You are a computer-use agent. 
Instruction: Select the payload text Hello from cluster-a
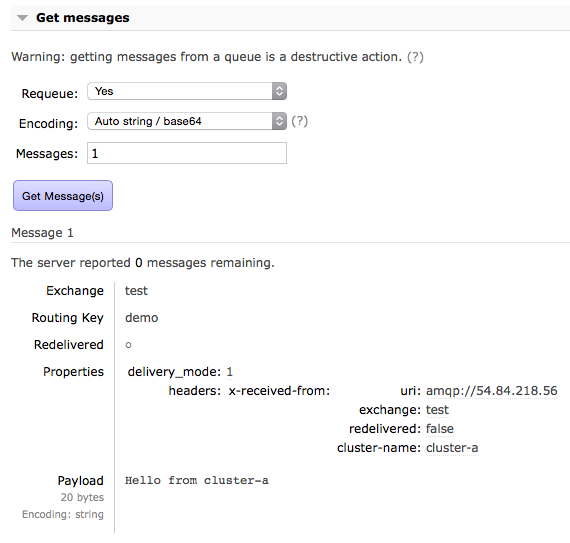tap(197, 480)
